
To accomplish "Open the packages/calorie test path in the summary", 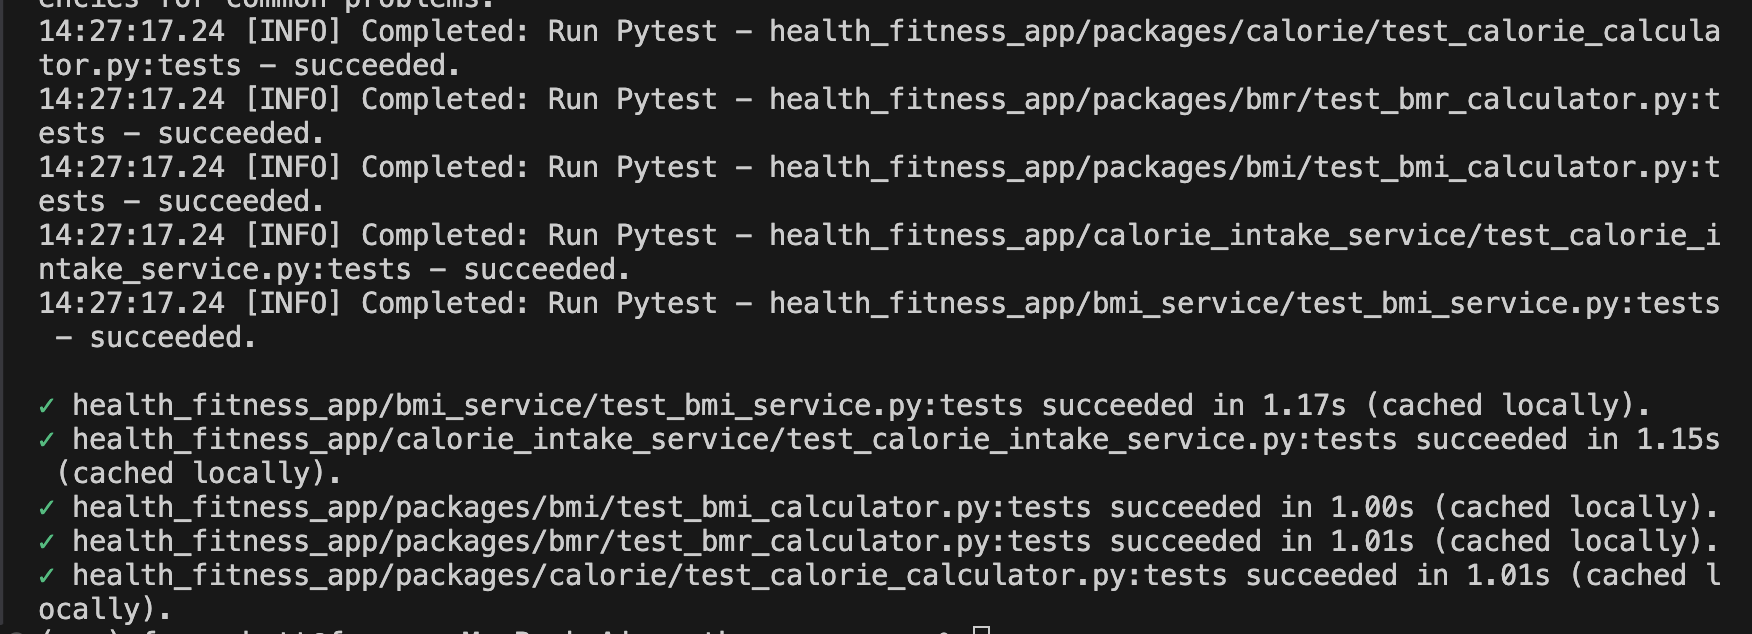I will 649,576.
